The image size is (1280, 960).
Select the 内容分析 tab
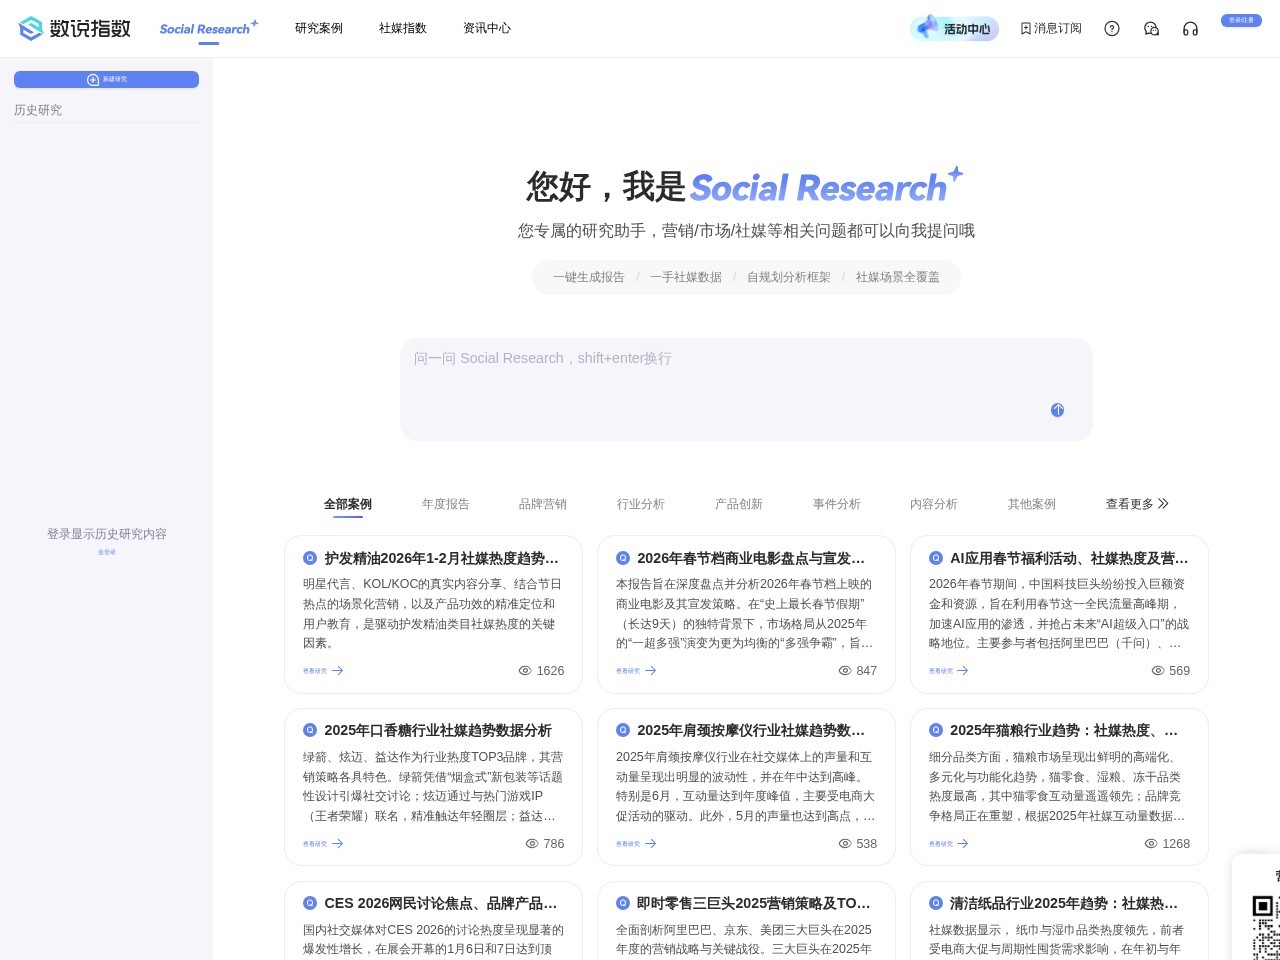[x=934, y=504]
